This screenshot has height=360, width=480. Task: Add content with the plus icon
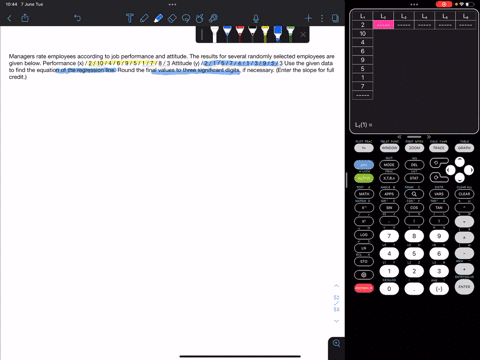point(308,18)
